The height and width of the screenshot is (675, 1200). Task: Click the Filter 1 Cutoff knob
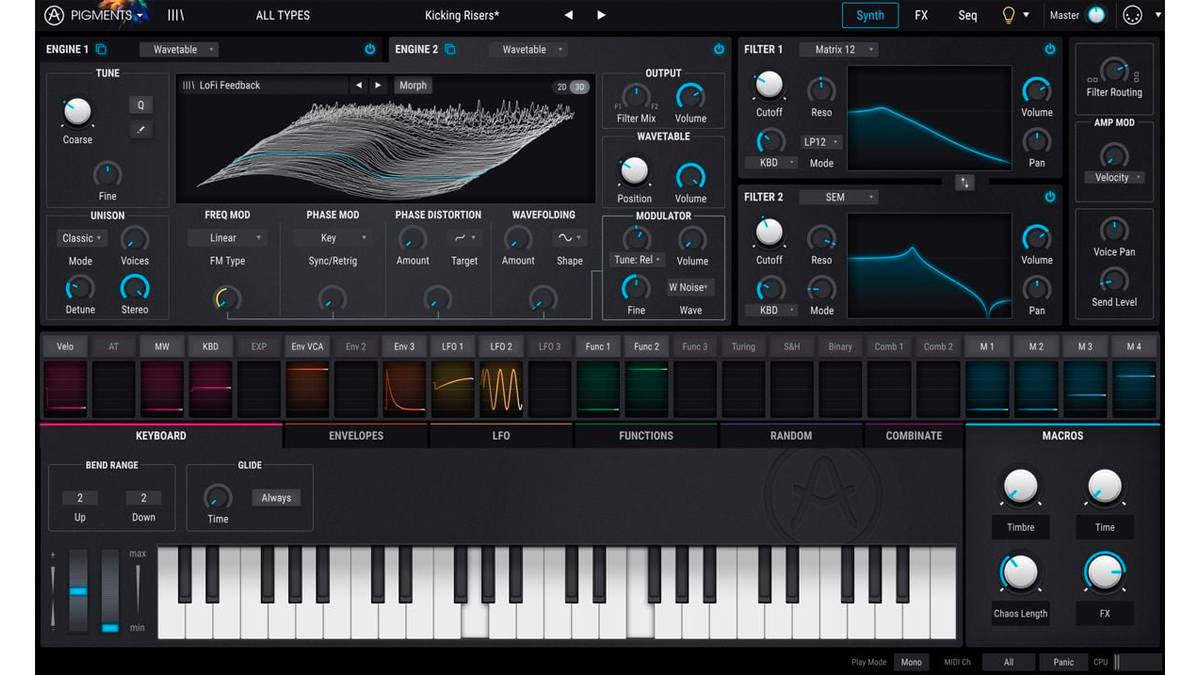click(x=768, y=85)
